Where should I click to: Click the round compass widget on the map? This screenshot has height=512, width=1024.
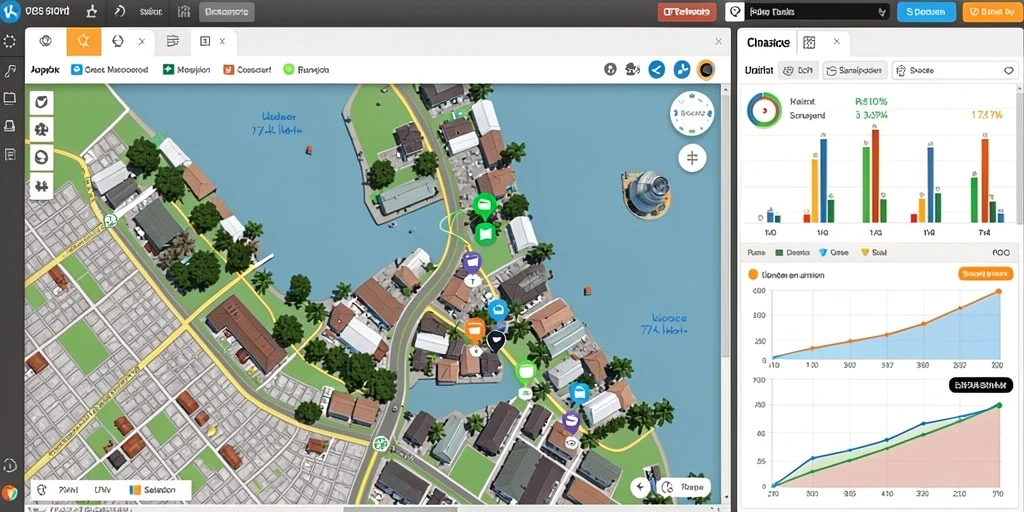coord(692,113)
